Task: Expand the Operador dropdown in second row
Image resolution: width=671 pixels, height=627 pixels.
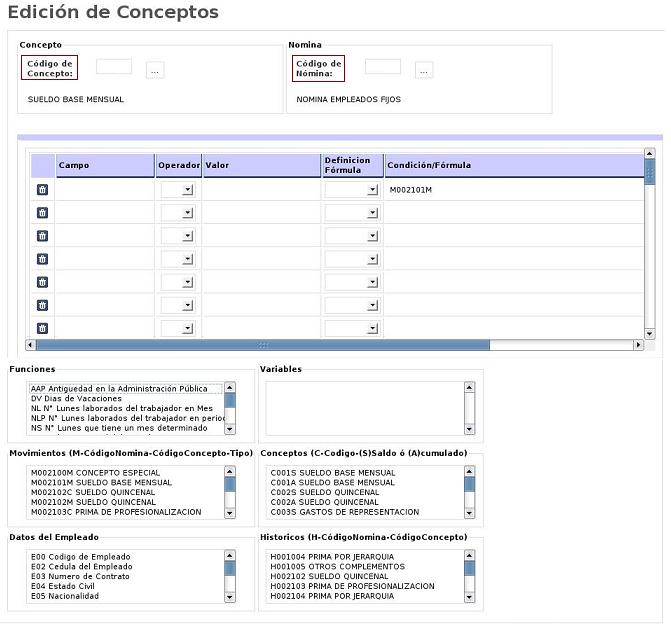Action: coord(177,212)
